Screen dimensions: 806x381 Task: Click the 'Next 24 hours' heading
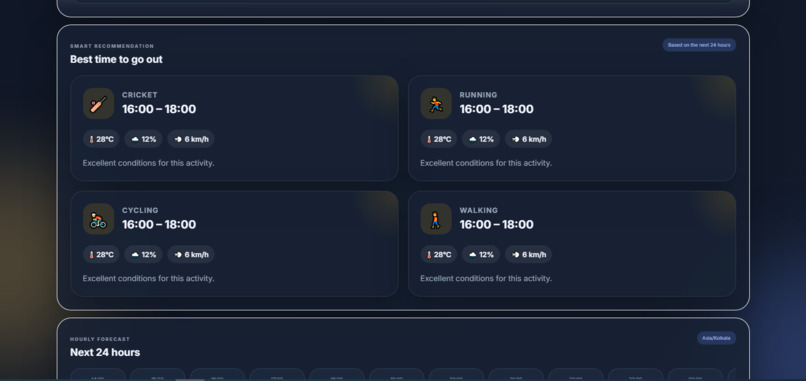click(x=105, y=352)
